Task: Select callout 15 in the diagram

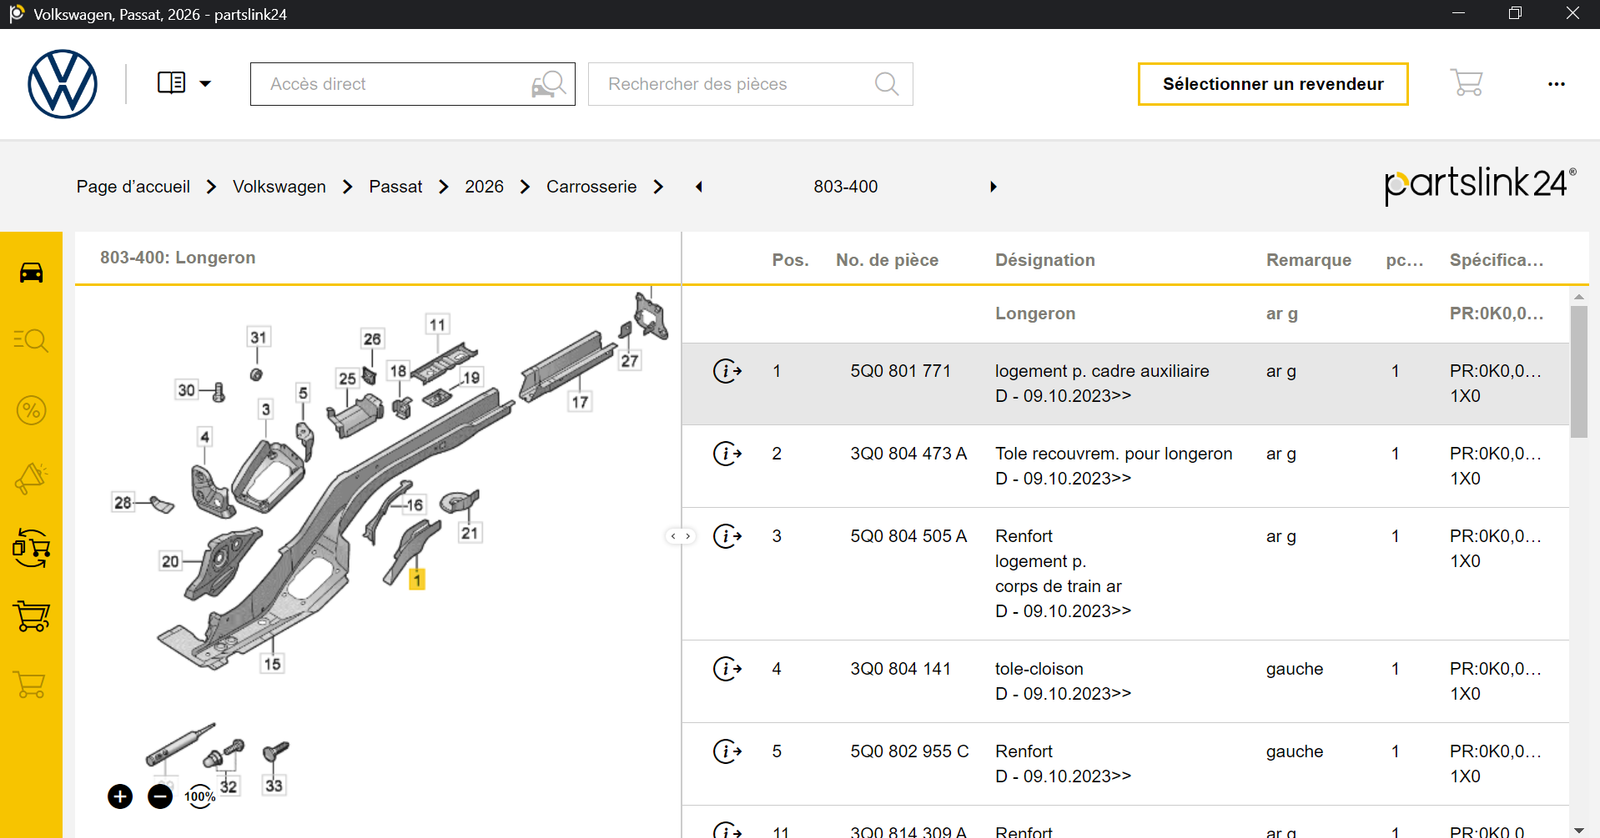Action: [272, 663]
